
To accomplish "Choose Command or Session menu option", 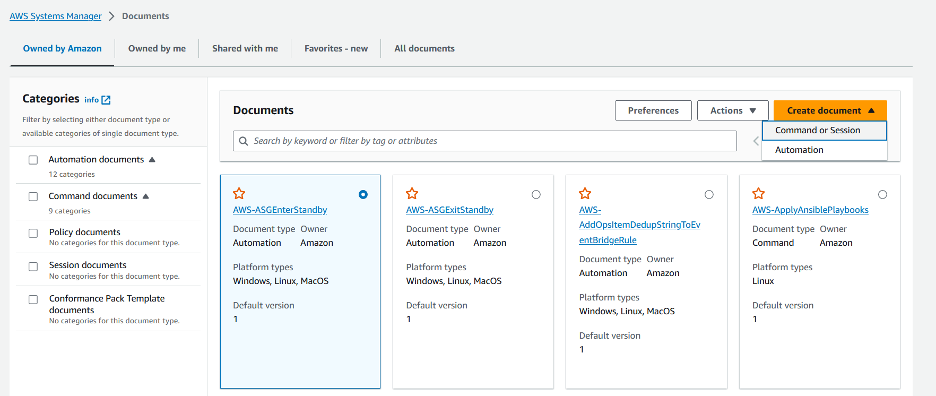I will click(824, 131).
